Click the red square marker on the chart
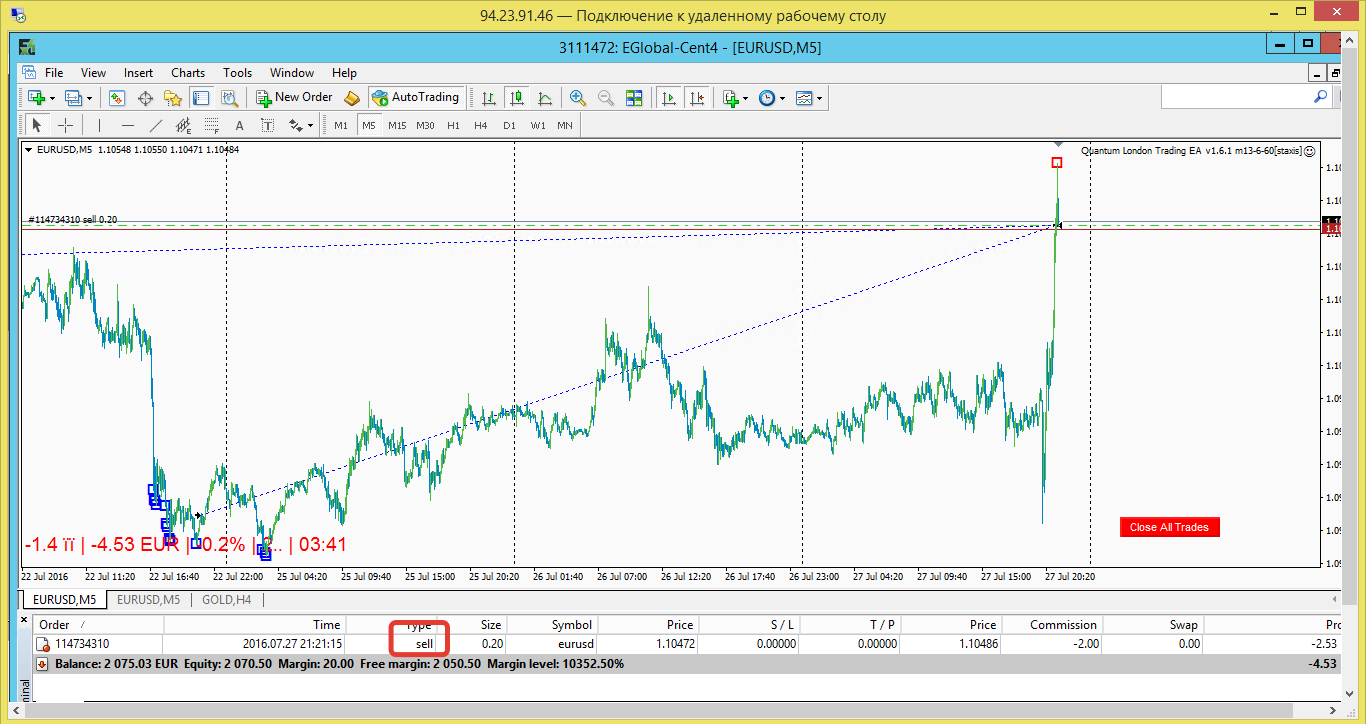The width and height of the screenshot is (1366, 724). click(1057, 162)
